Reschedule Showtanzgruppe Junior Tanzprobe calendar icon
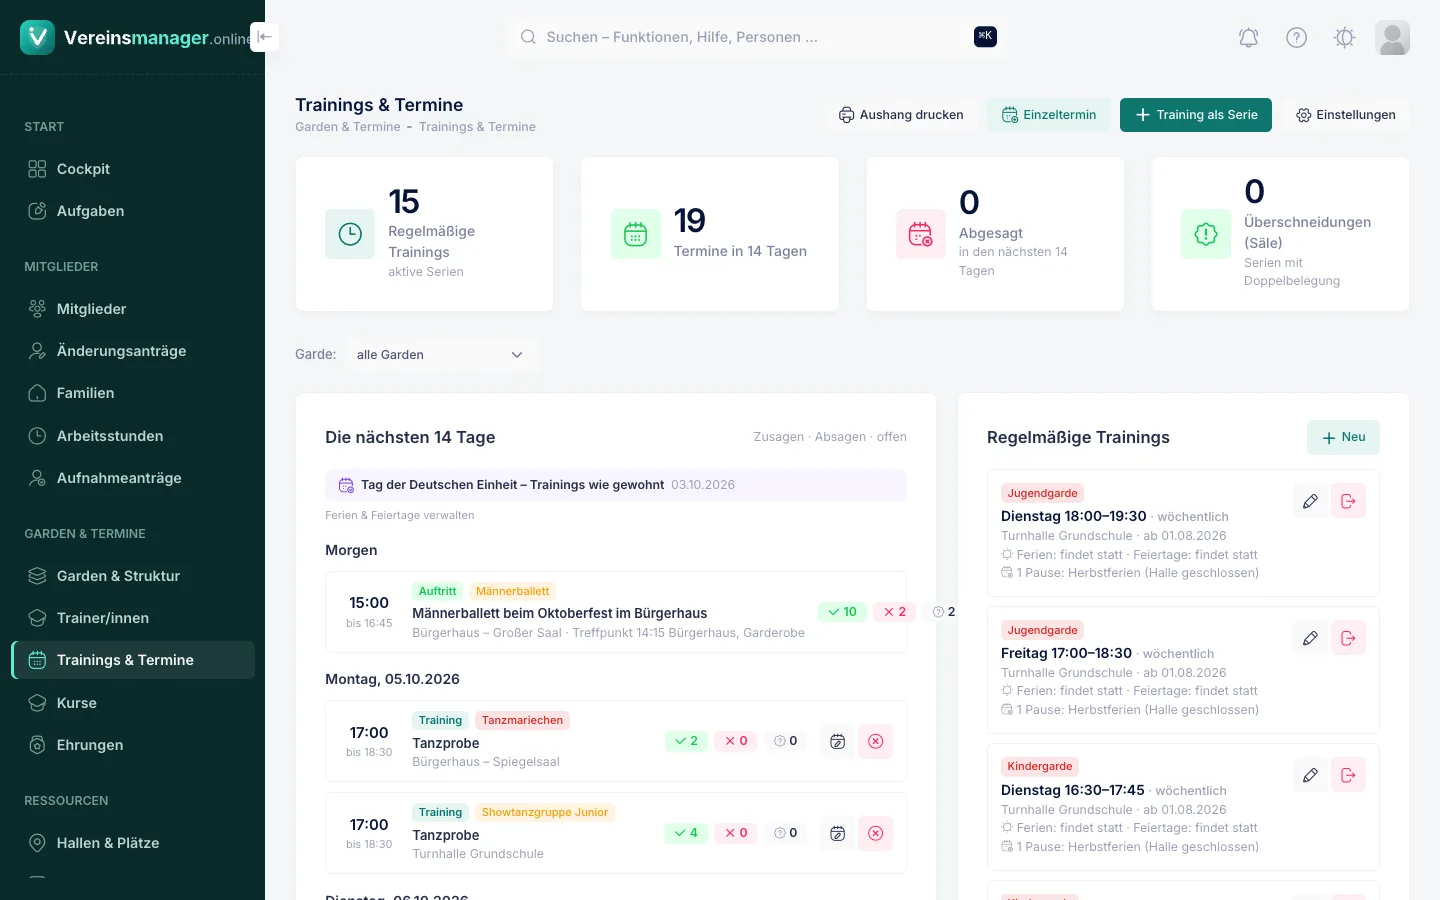This screenshot has width=1440, height=900. click(x=838, y=833)
